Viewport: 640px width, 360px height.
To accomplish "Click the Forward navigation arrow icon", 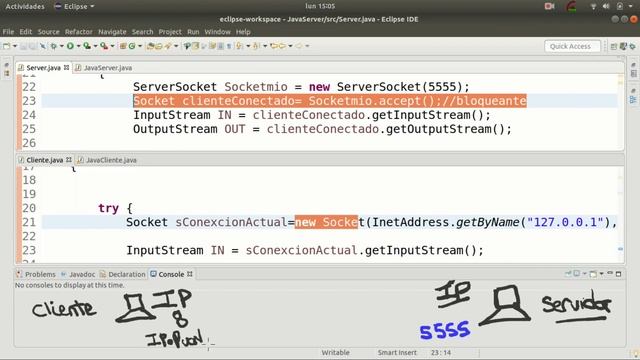I will (299, 46).
